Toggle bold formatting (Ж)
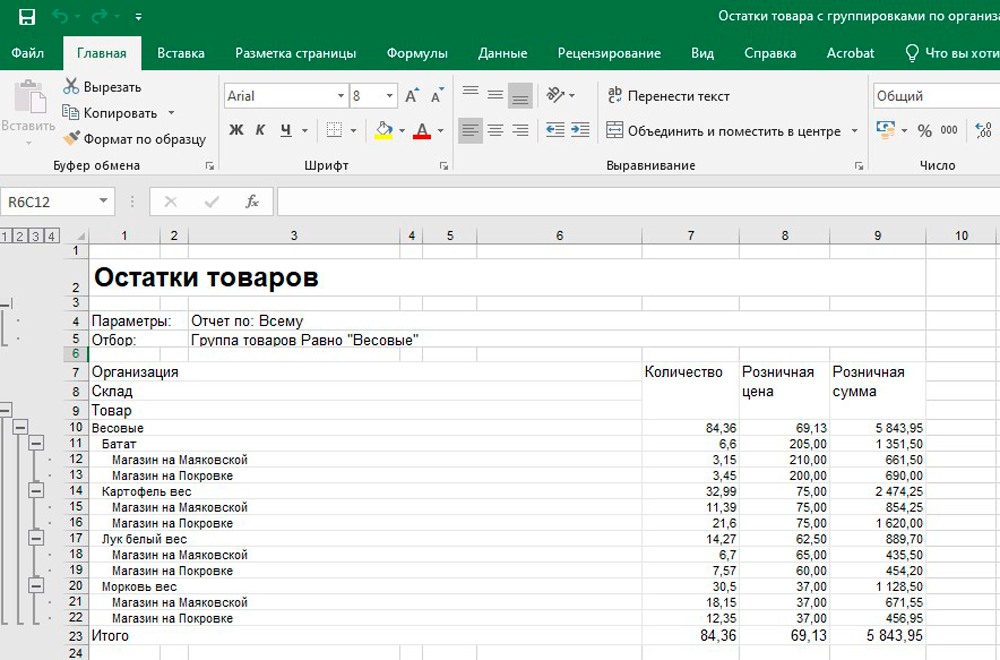The height and width of the screenshot is (660, 1000). (x=236, y=130)
